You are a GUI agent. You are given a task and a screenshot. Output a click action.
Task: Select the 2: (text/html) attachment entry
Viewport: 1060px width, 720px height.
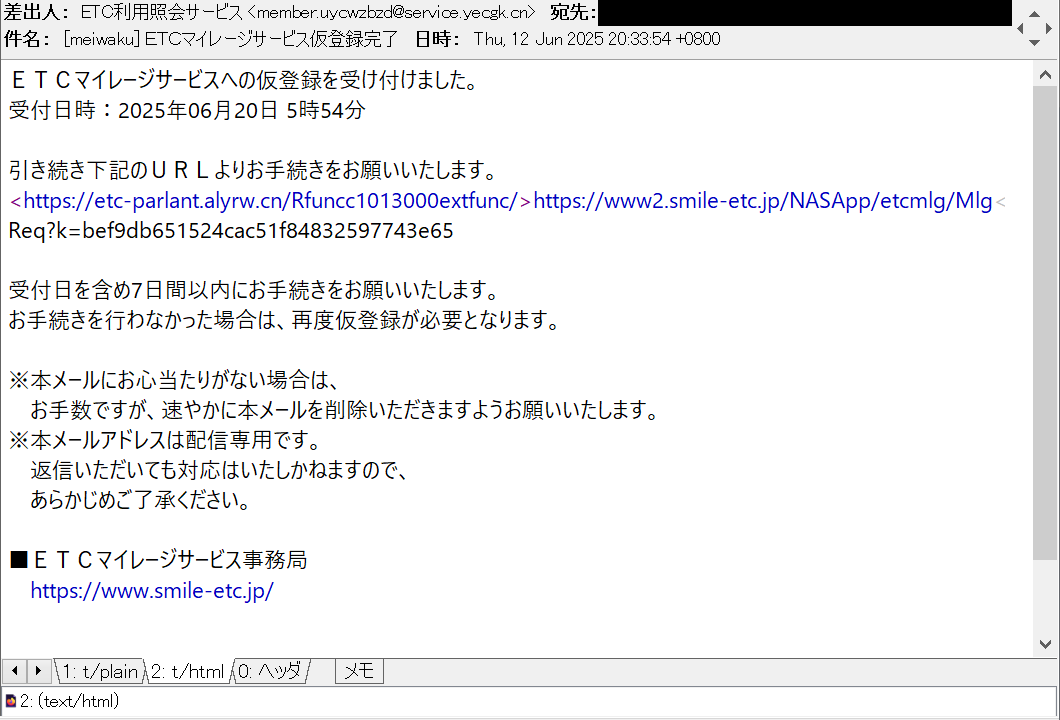(69, 701)
